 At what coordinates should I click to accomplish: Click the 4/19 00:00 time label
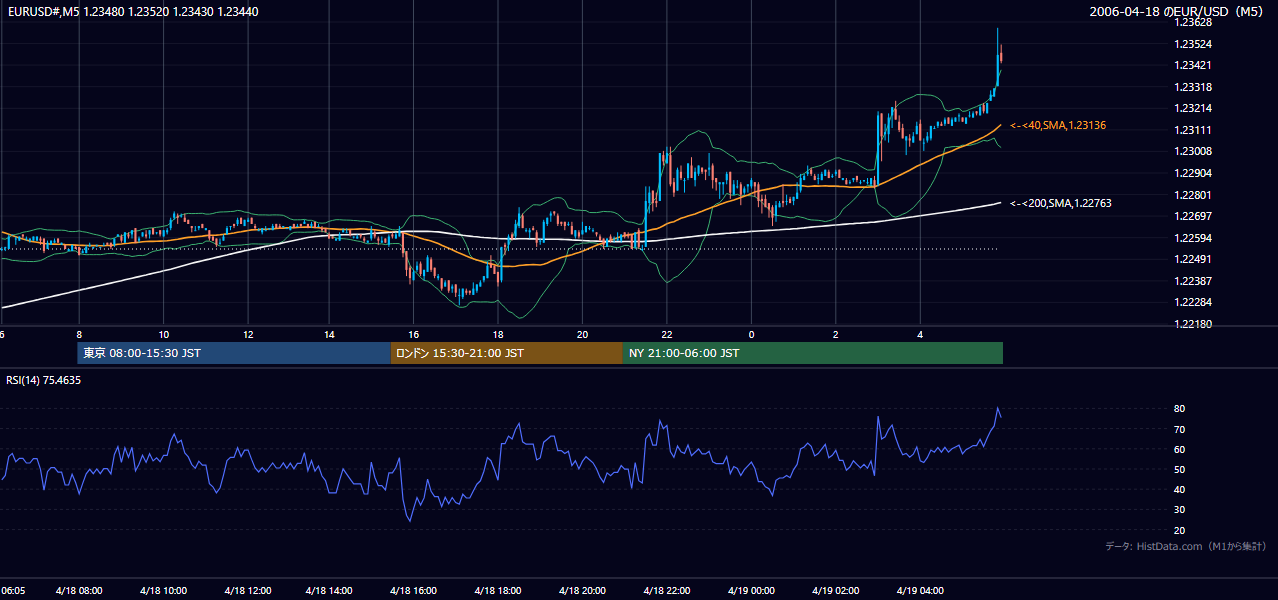(x=750, y=590)
